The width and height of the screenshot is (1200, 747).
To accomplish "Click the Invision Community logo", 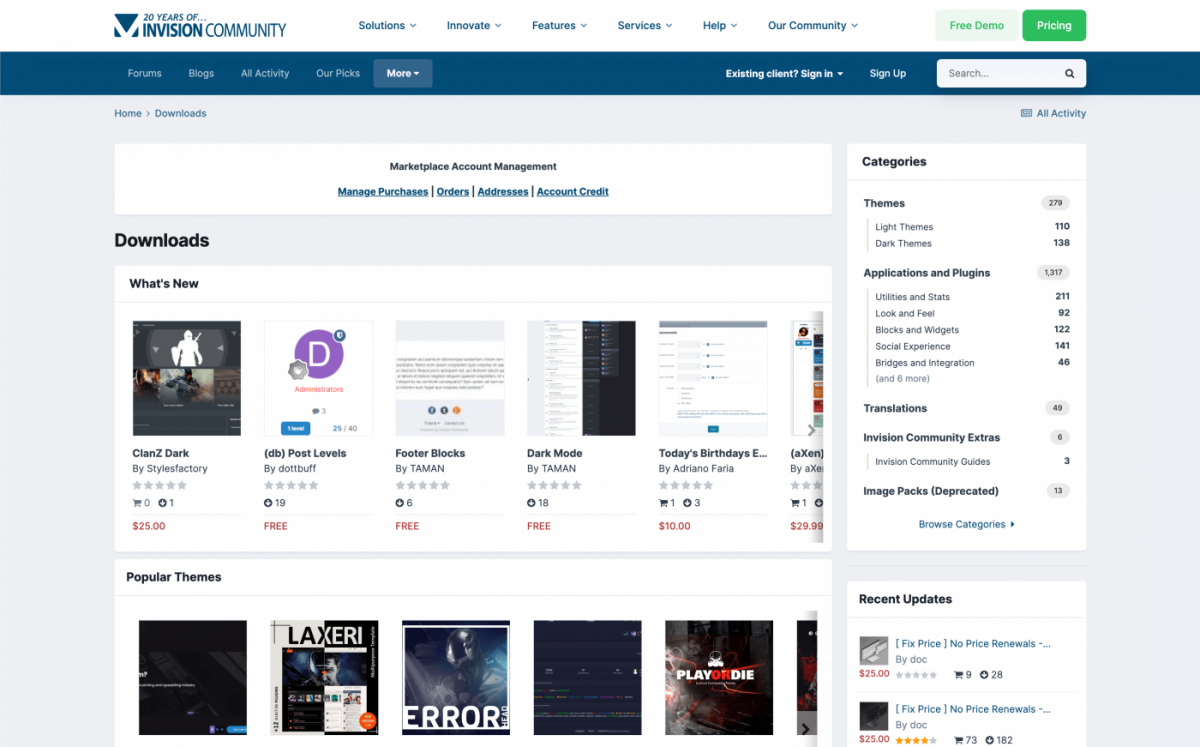I will click(200, 25).
